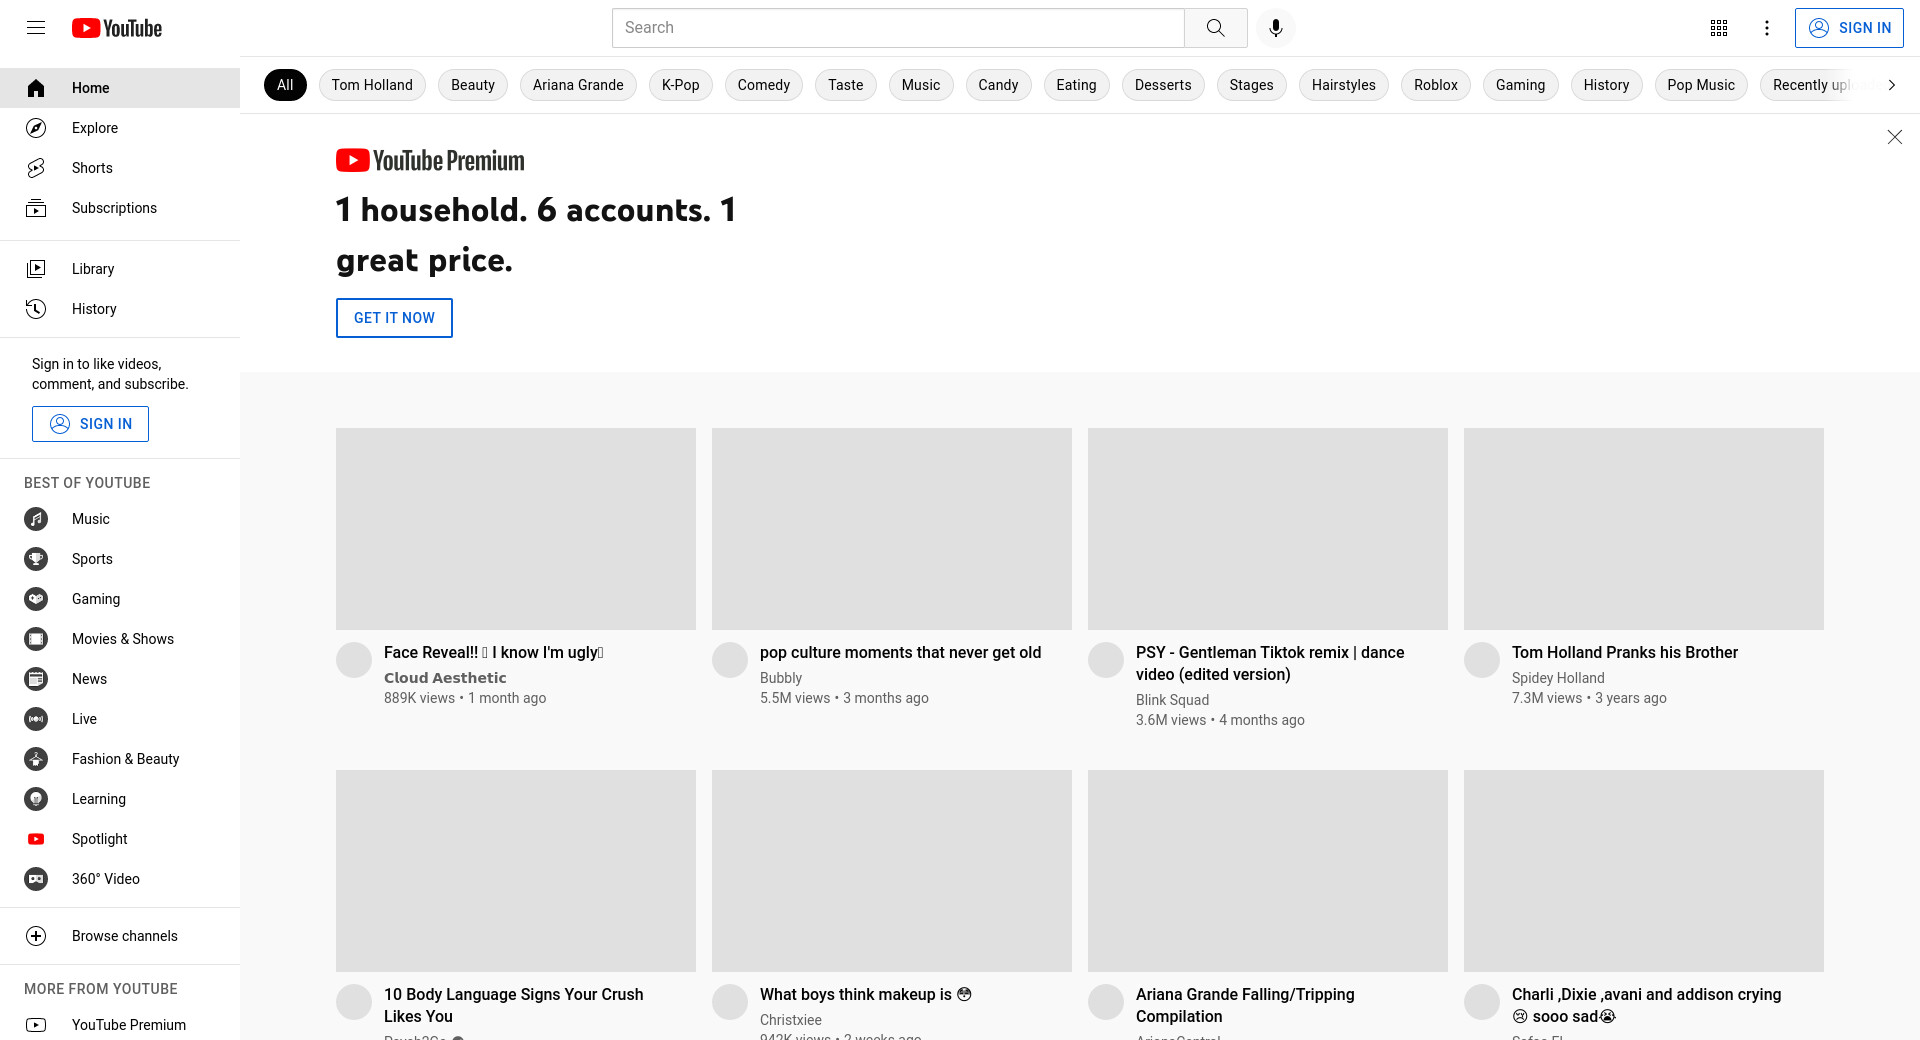
Task: Visit the Blink Squad channel
Action: [x=1172, y=700]
